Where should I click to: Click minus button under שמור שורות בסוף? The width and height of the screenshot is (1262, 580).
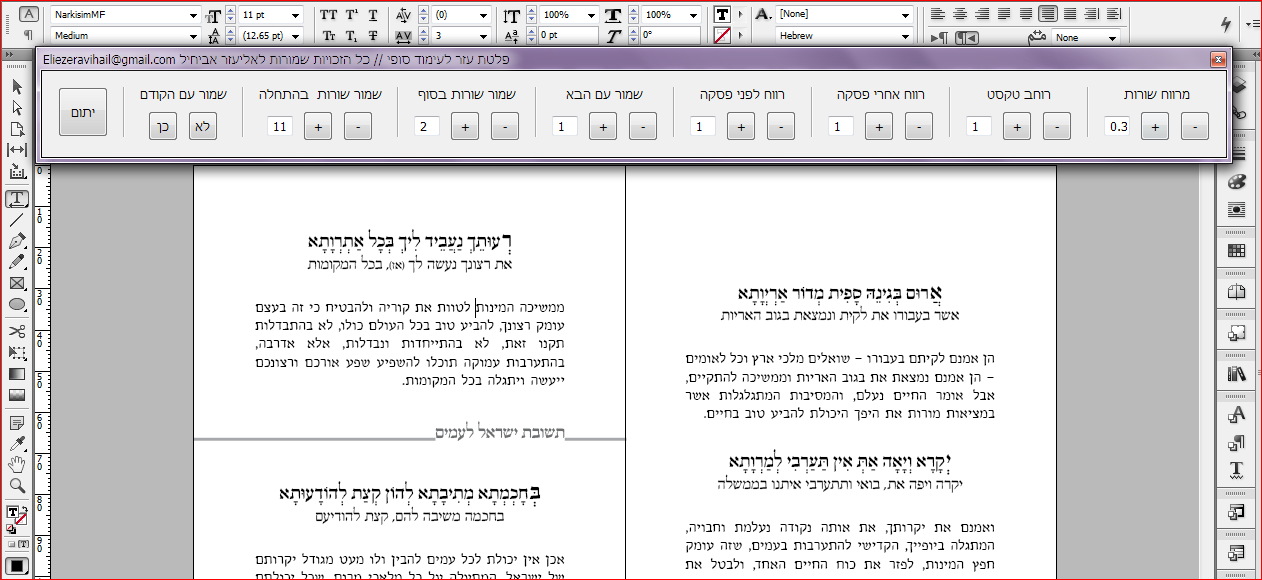coord(505,126)
